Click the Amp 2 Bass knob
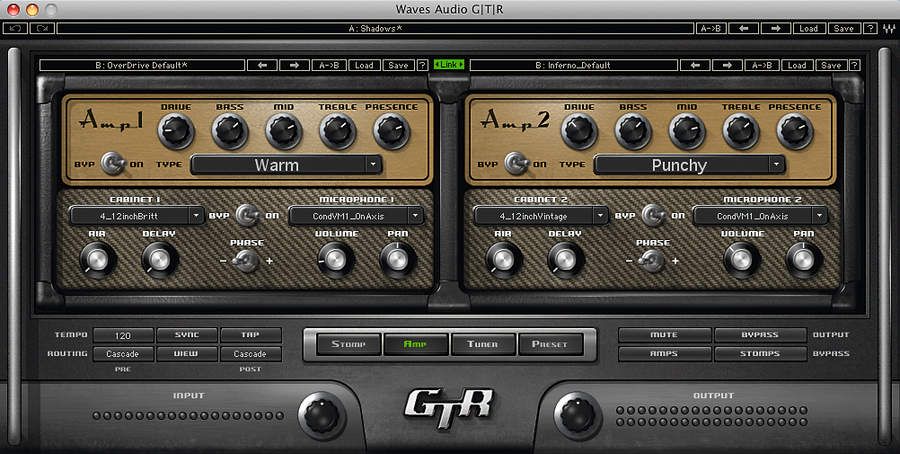The image size is (900, 454). (x=633, y=131)
